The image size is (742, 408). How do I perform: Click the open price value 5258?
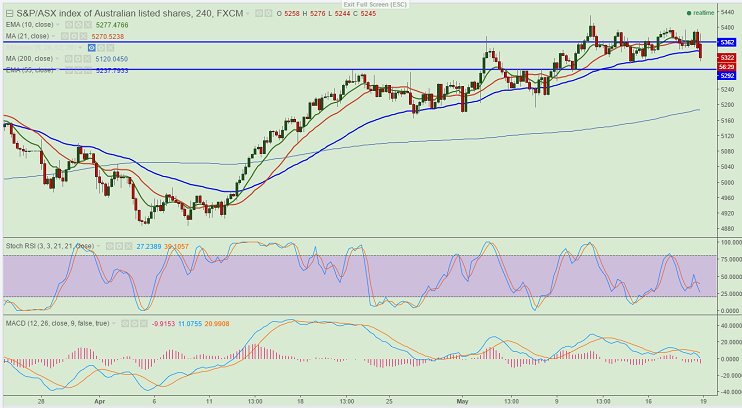click(x=292, y=14)
